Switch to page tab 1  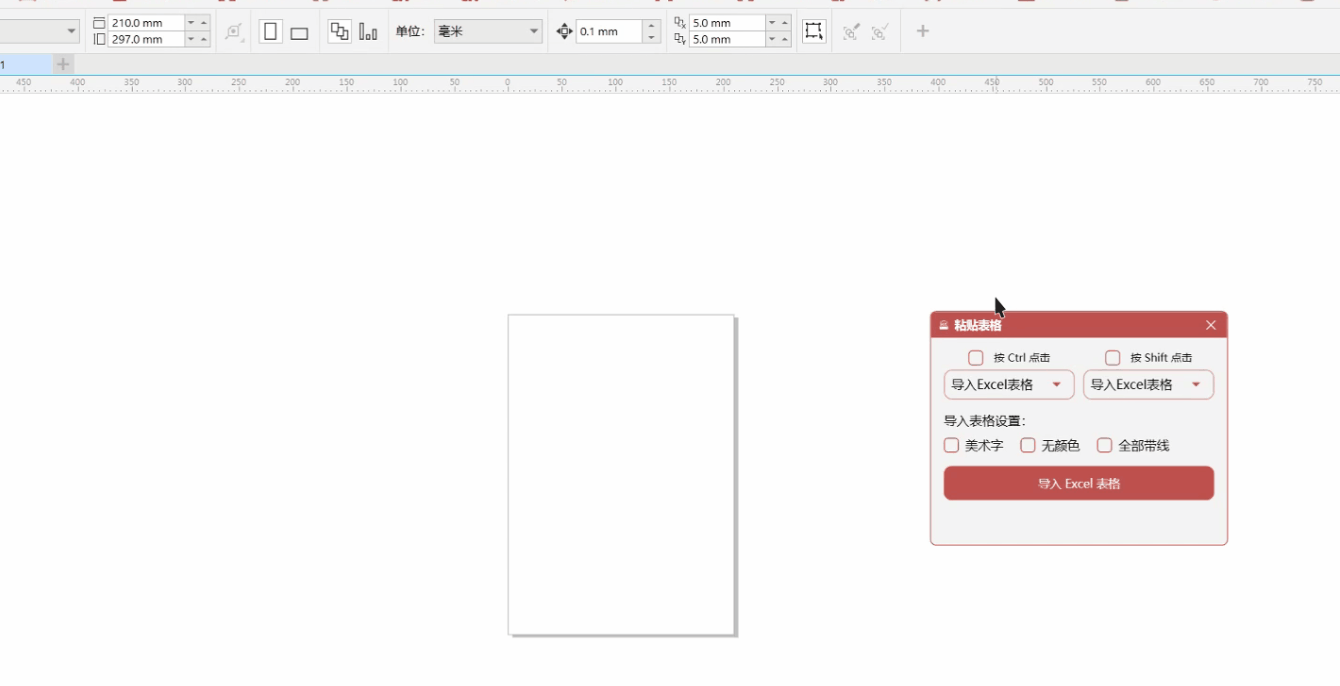[20, 65]
